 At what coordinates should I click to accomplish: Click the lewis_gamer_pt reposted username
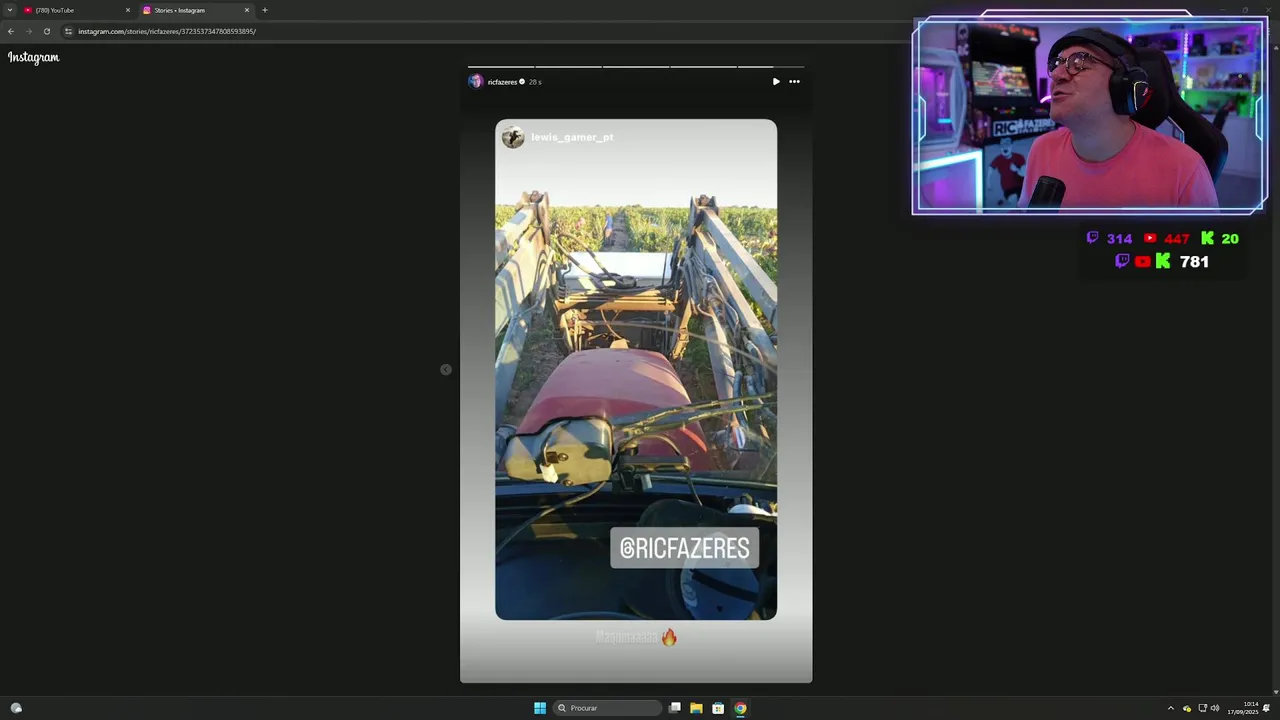(572, 137)
